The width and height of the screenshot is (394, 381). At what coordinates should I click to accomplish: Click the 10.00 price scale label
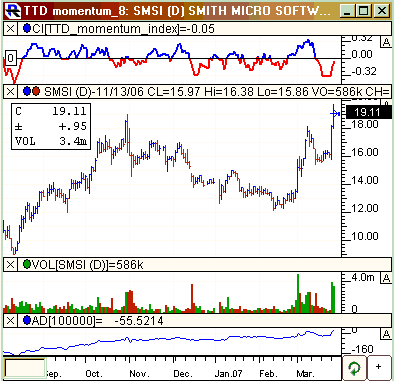pos(365,236)
